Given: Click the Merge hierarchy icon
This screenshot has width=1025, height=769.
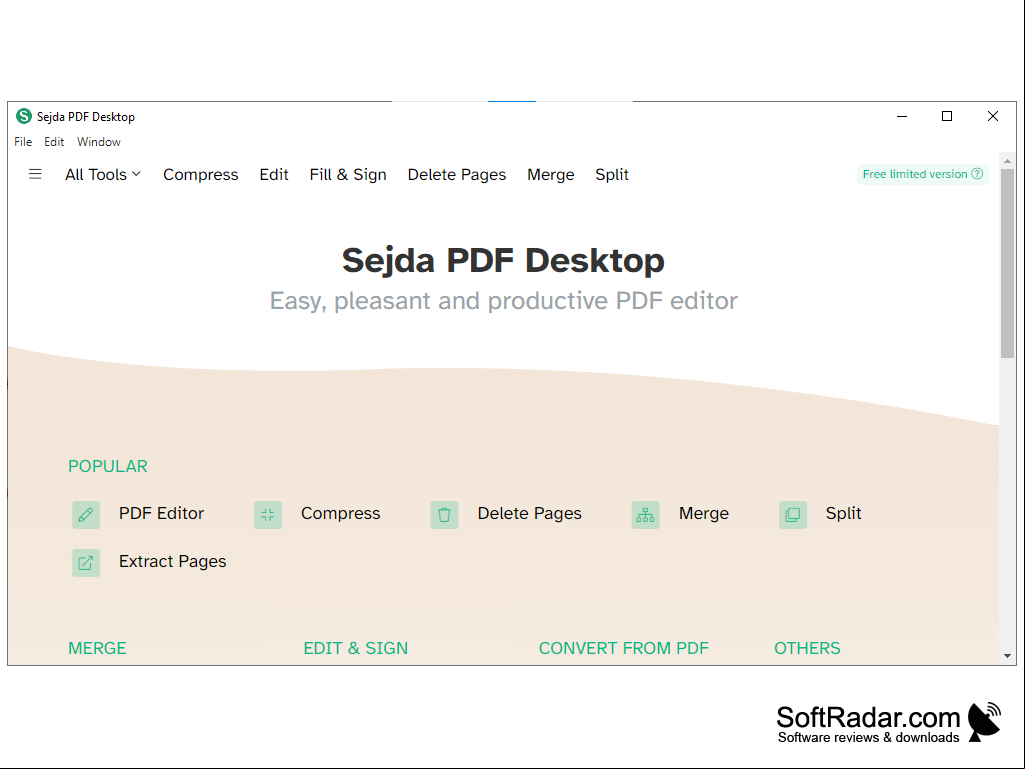Looking at the screenshot, I should coord(646,515).
